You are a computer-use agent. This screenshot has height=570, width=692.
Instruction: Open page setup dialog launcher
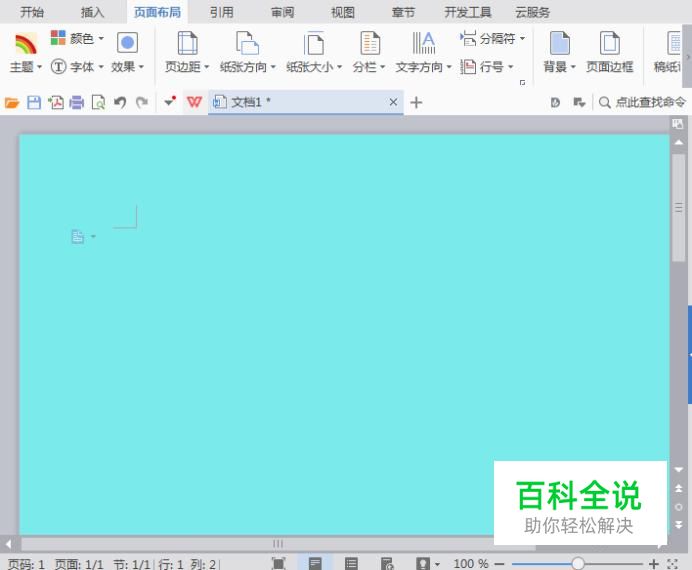(523, 82)
